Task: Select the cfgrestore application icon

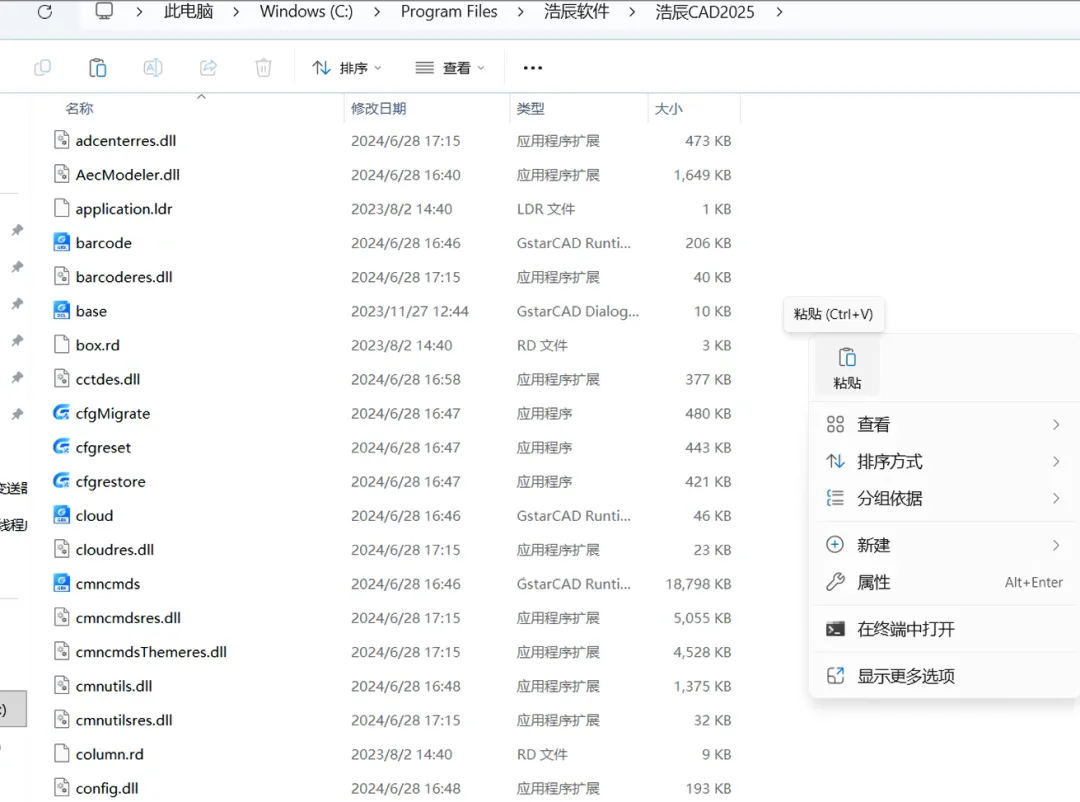Action: tap(61, 480)
